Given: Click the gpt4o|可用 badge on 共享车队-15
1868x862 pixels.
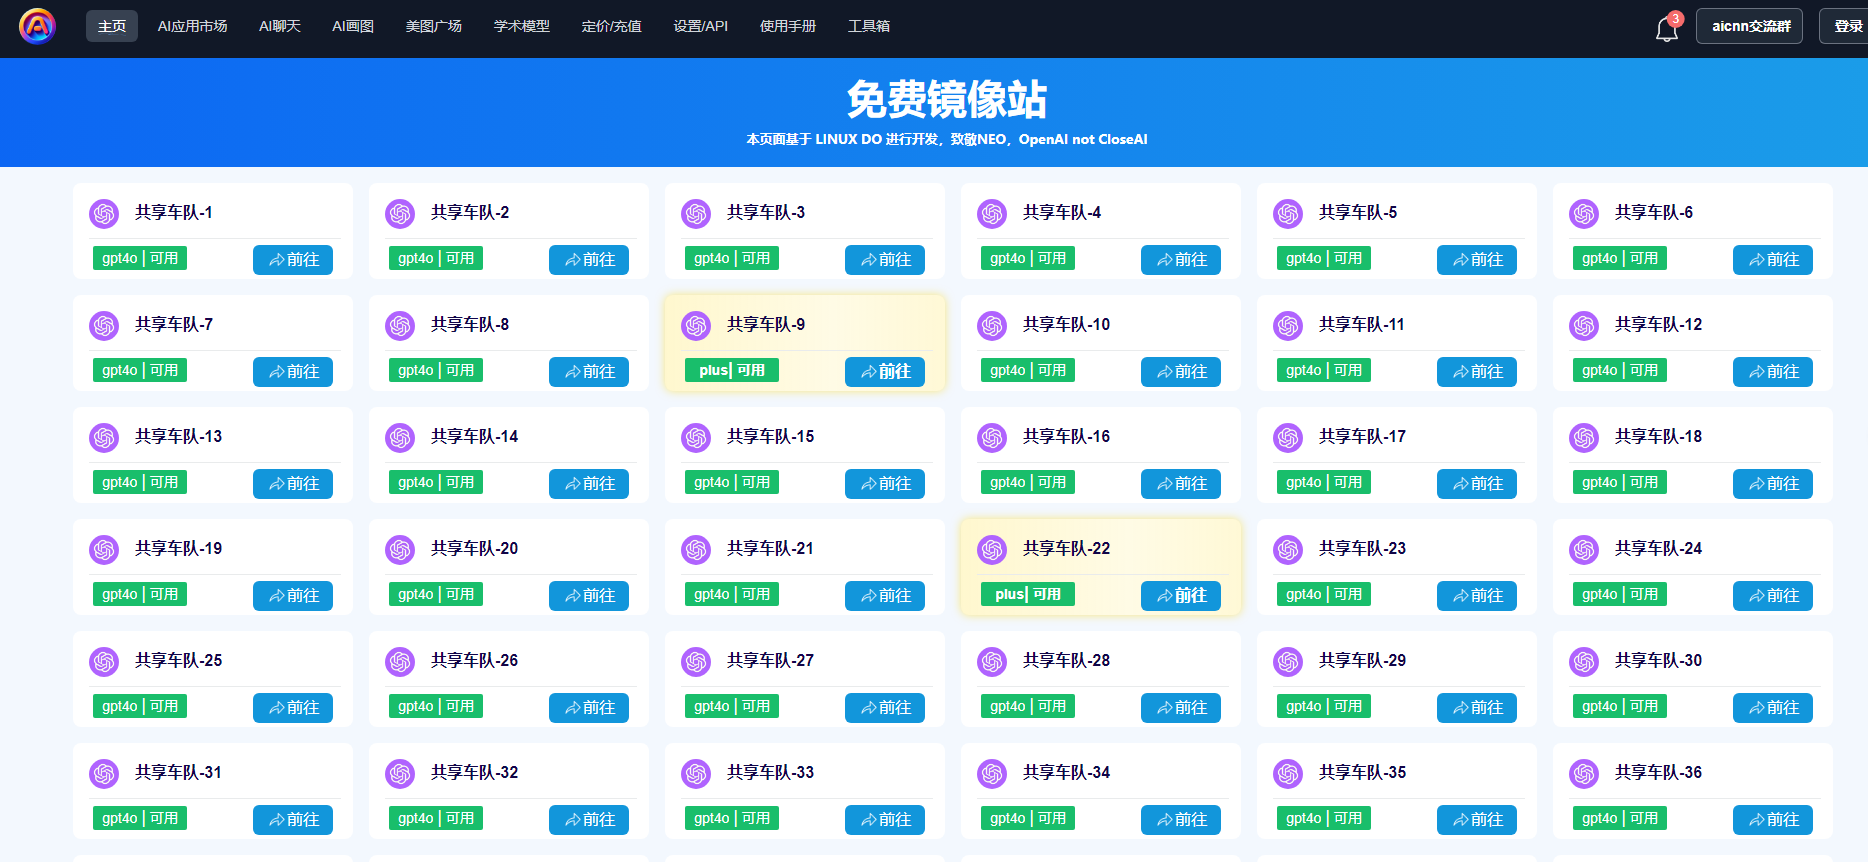Looking at the screenshot, I should pos(732,482).
